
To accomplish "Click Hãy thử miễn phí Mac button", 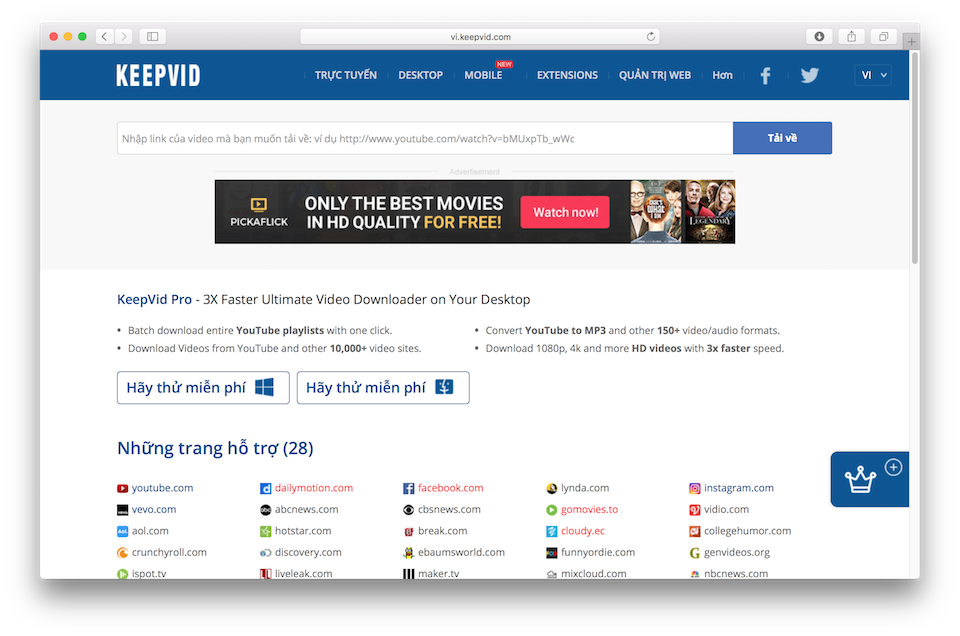I will (x=383, y=387).
